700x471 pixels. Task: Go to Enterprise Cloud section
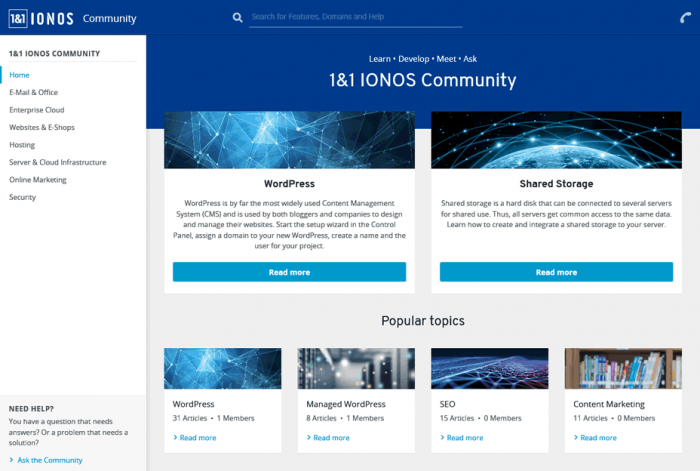[37, 110]
